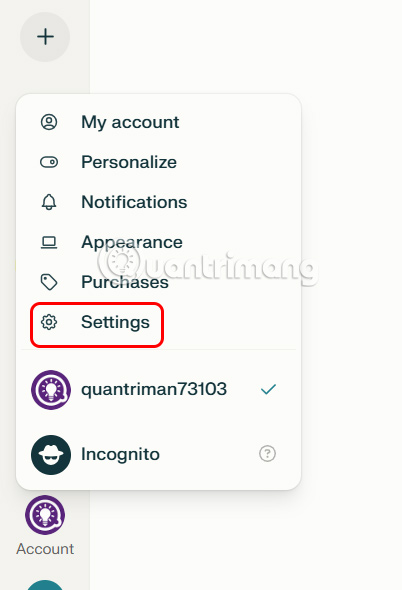Image resolution: width=402 pixels, height=590 pixels.
Task: Open Notifications menu item
Action: click(x=158, y=202)
